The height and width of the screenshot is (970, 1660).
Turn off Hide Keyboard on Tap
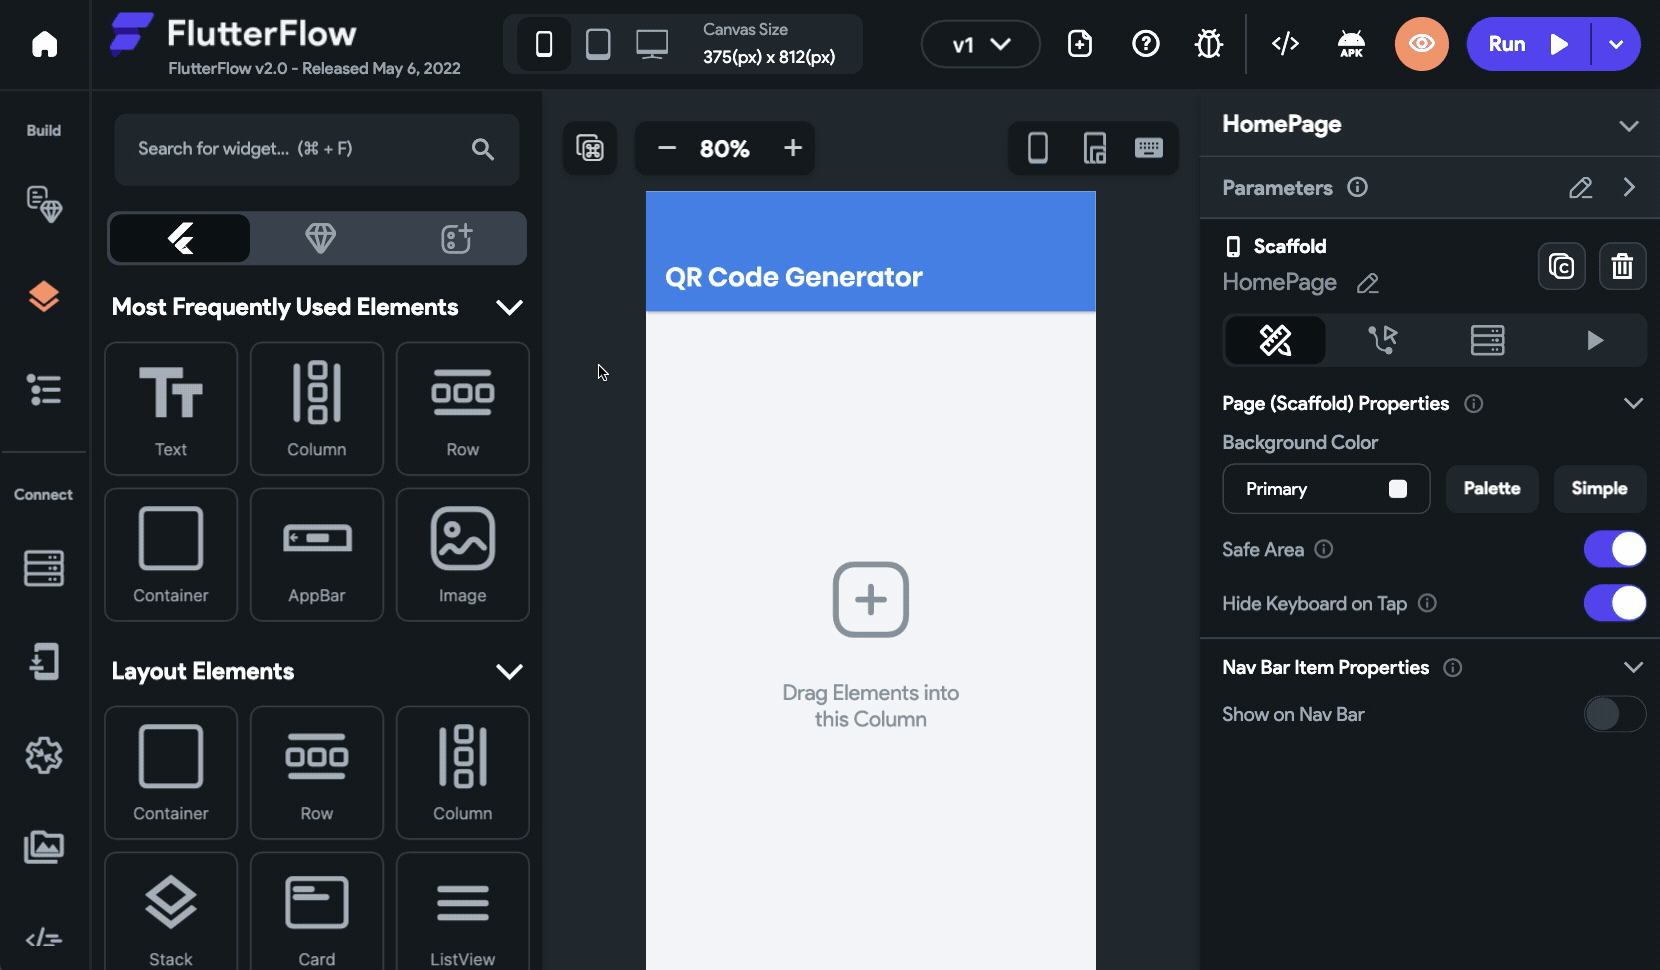pyautogui.click(x=1614, y=603)
